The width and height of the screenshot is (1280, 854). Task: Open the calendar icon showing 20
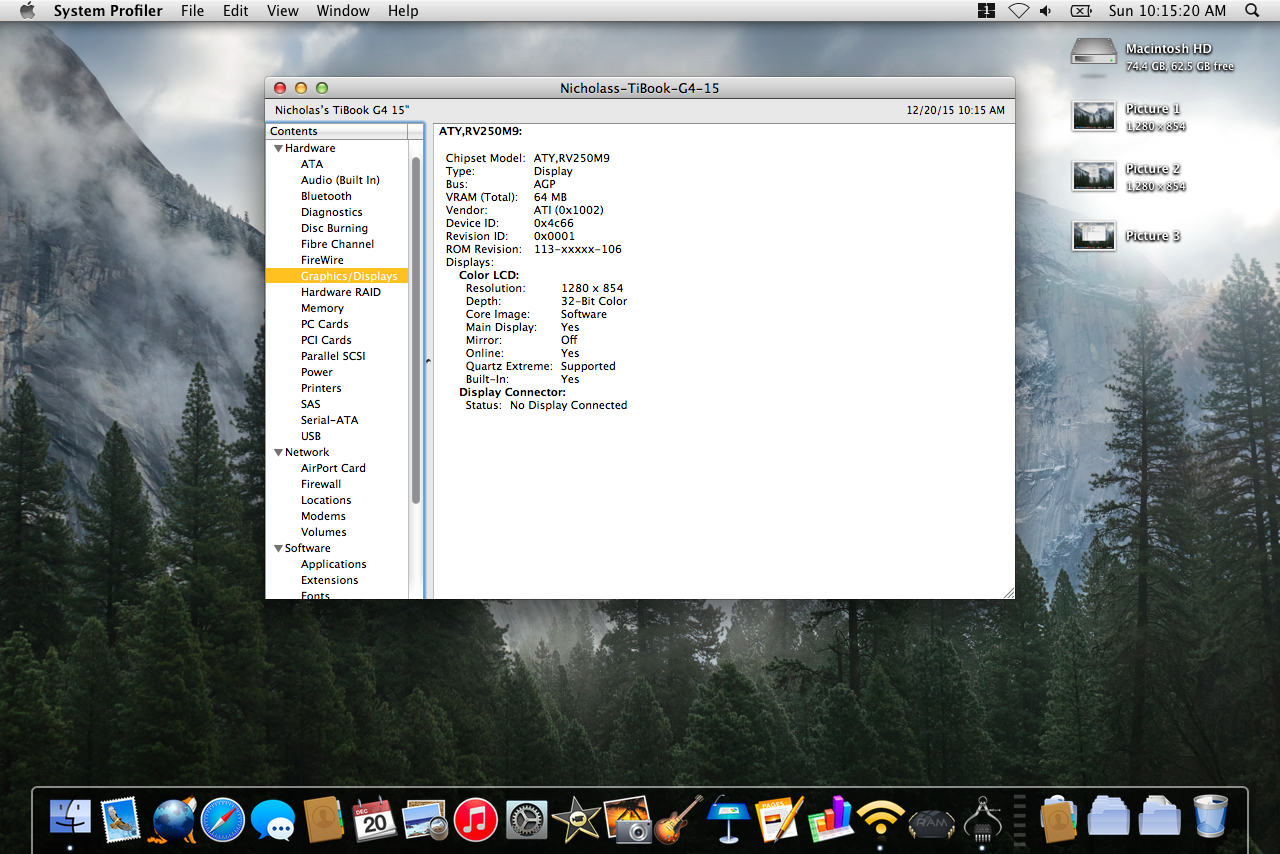(375, 820)
